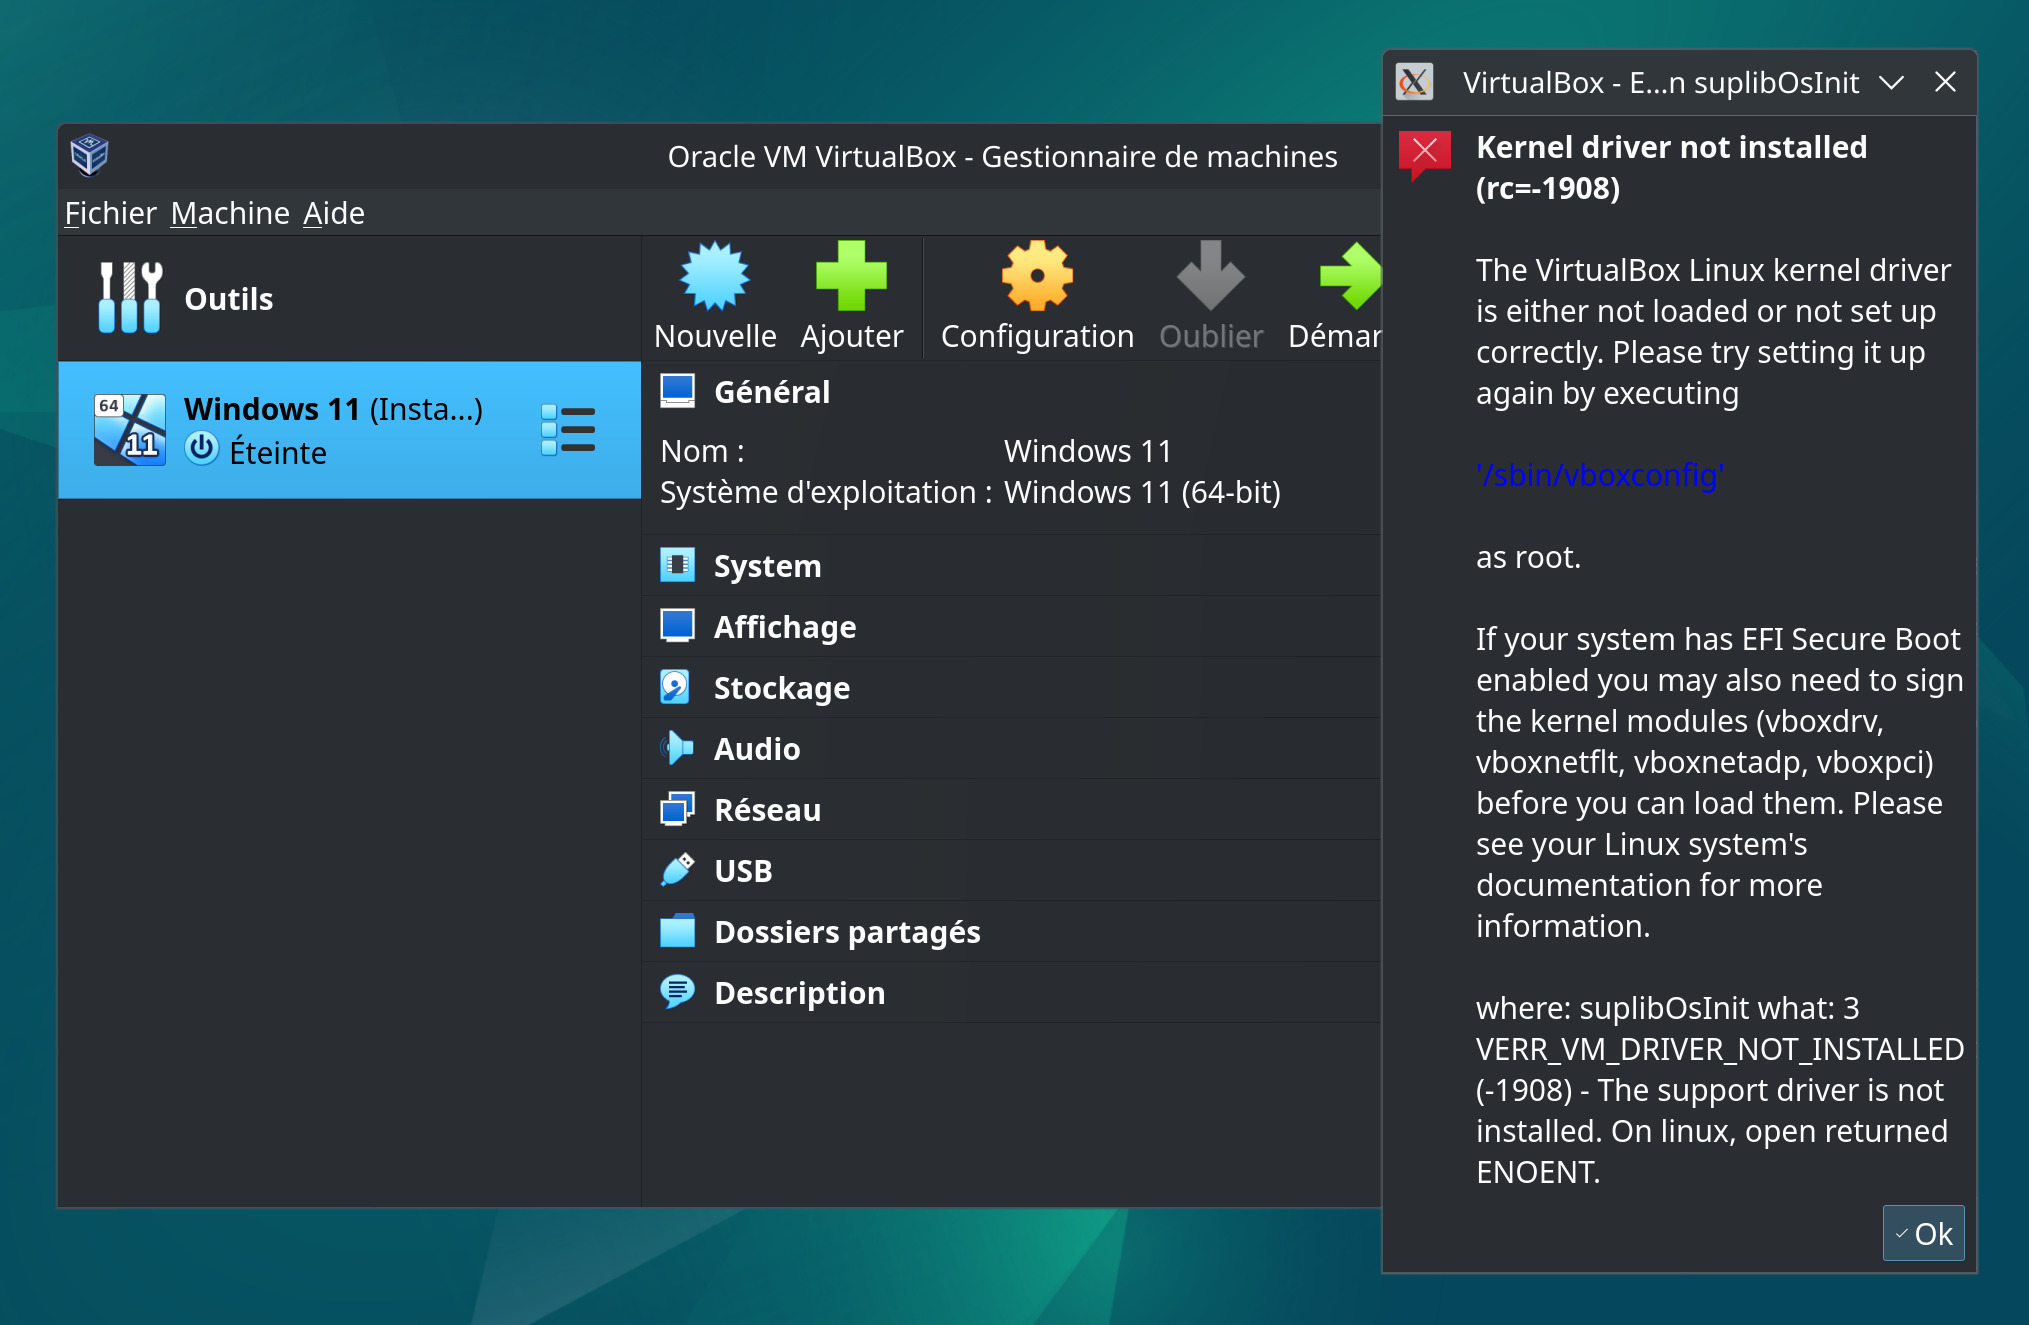Click the Outils label in the sidebar

click(x=229, y=299)
